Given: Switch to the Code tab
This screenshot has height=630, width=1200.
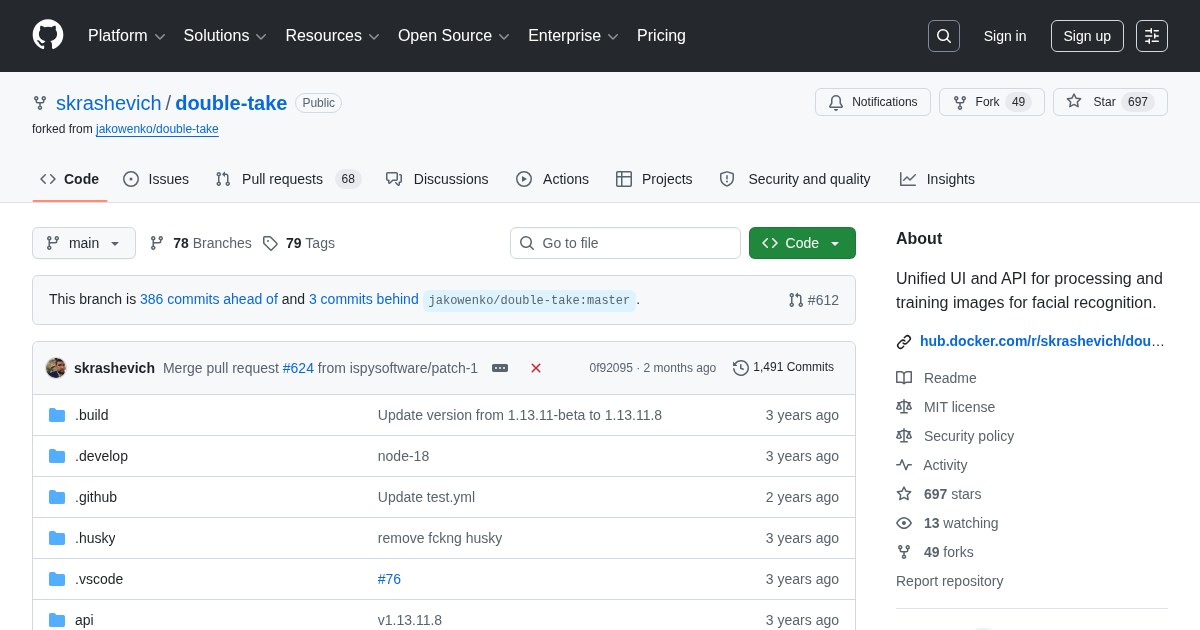Looking at the screenshot, I should pyautogui.click(x=70, y=179).
